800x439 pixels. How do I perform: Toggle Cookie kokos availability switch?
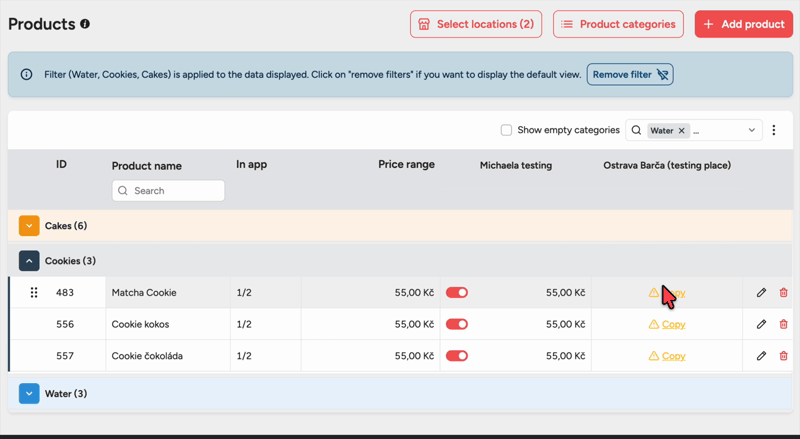click(x=457, y=324)
